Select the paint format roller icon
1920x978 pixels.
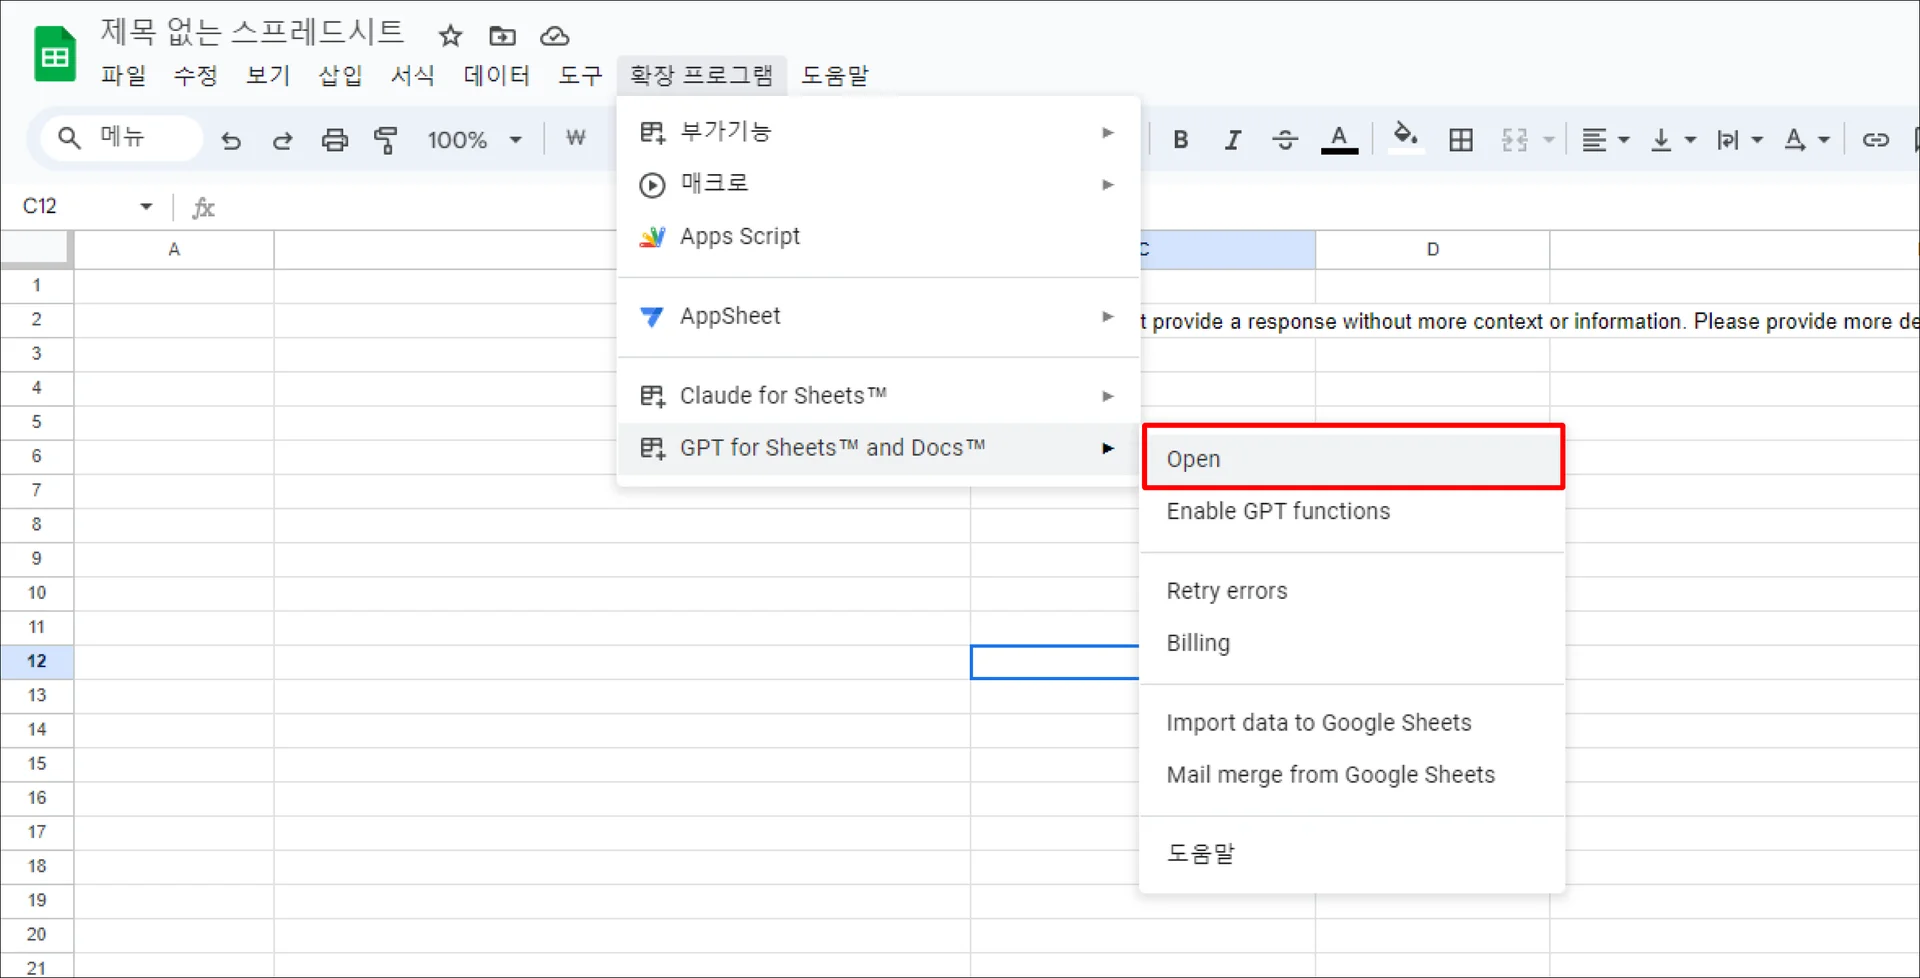386,140
